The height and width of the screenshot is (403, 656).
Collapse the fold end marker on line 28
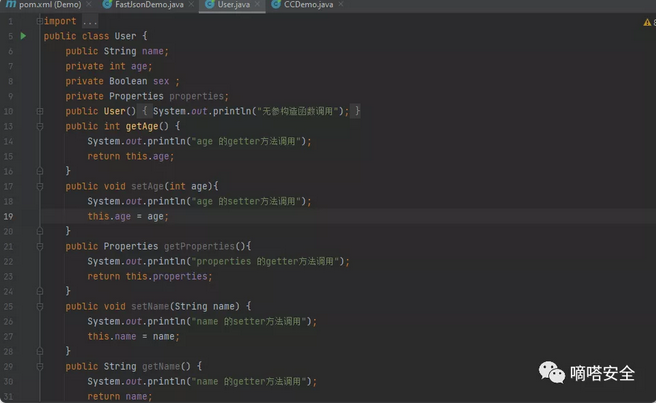[x=40, y=351]
